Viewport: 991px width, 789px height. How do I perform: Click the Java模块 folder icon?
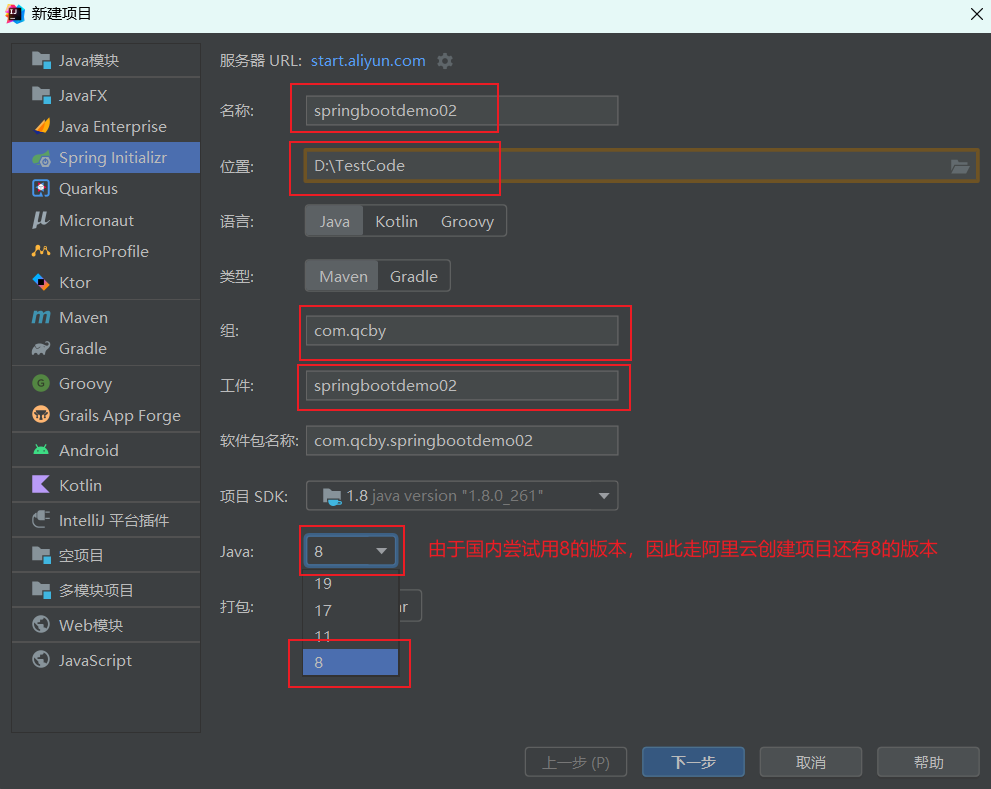click(41, 61)
